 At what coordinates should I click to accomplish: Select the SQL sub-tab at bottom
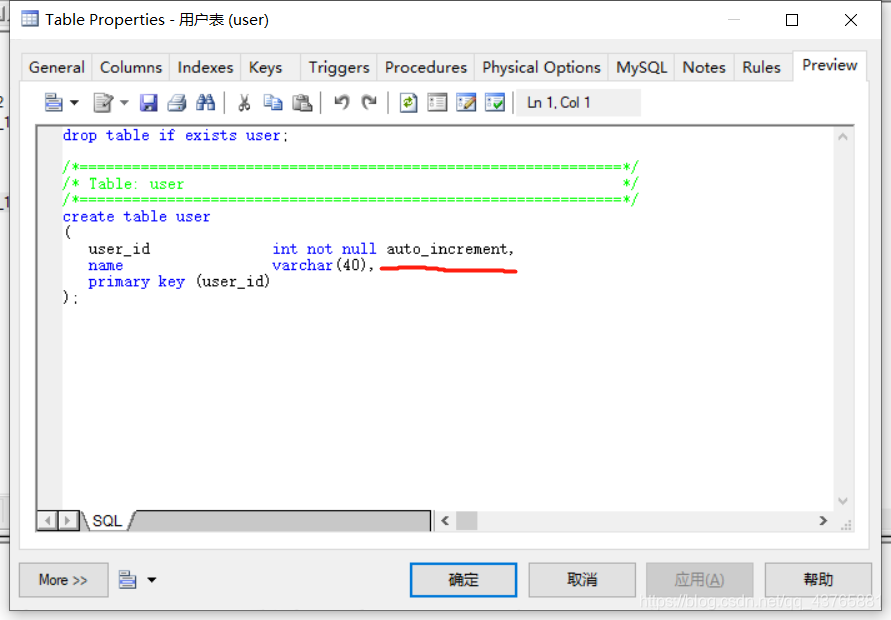pos(107,521)
